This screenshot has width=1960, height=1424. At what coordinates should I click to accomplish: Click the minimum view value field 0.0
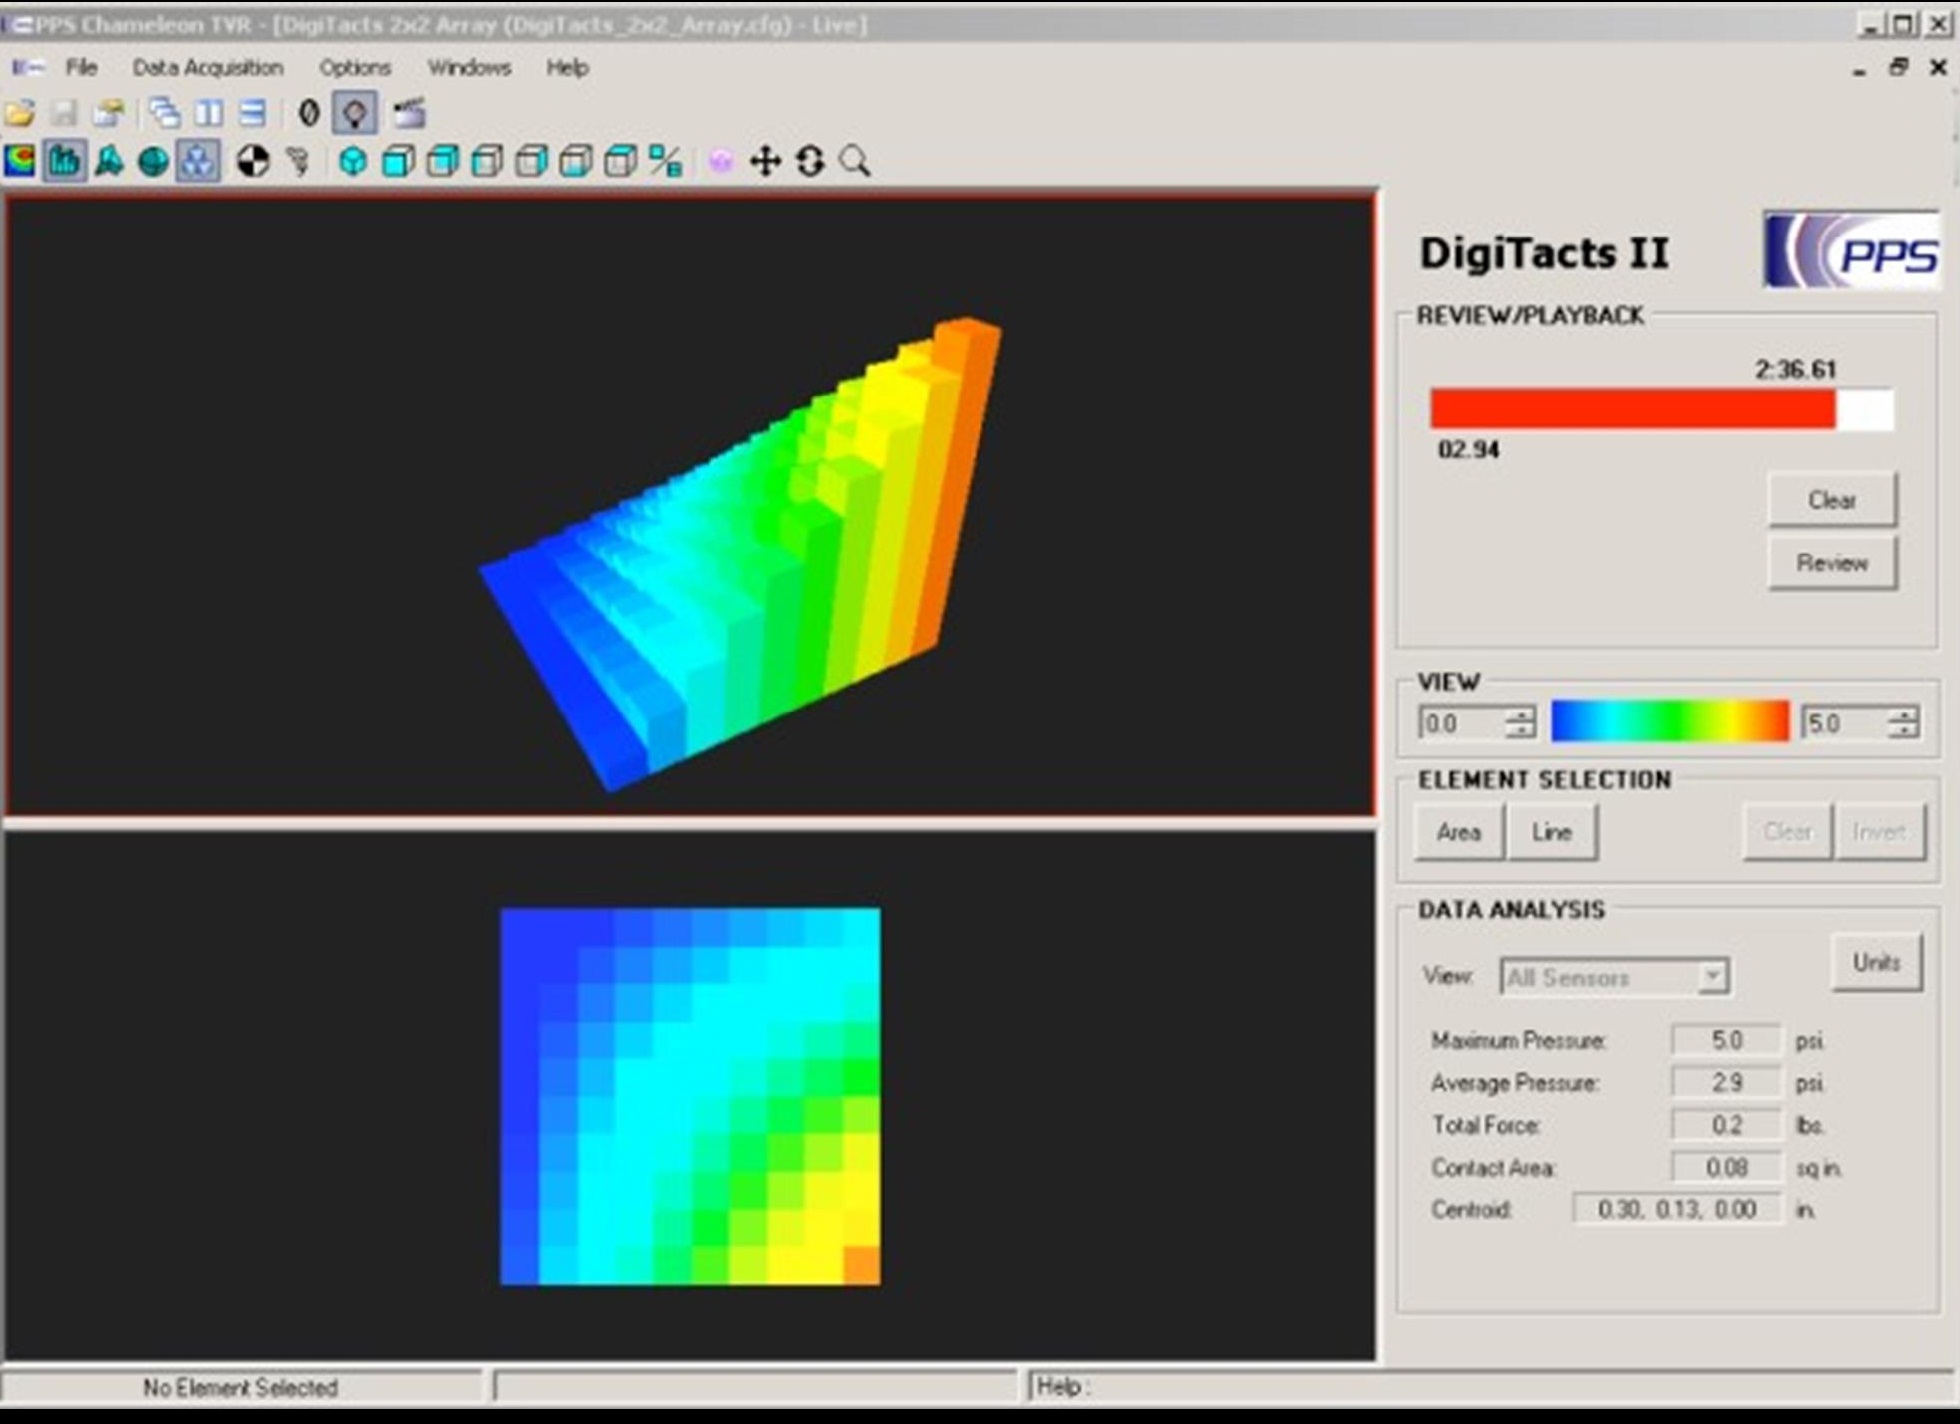pos(1461,723)
